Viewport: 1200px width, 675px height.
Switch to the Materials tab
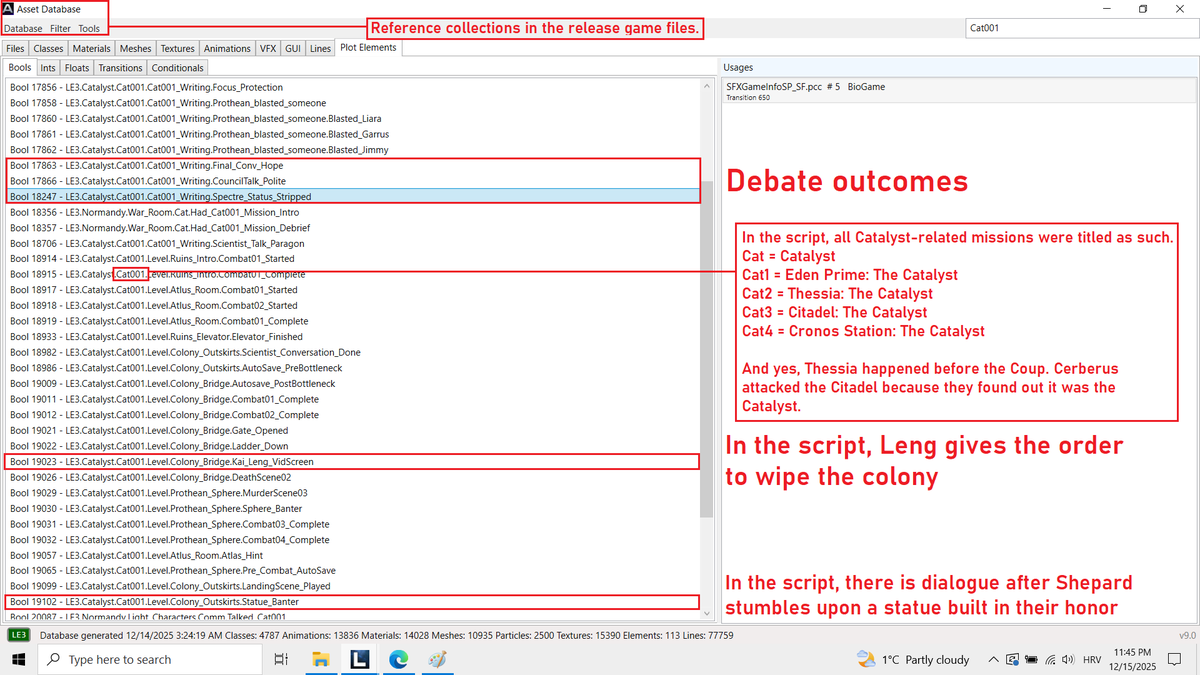(x=92, y=48)
